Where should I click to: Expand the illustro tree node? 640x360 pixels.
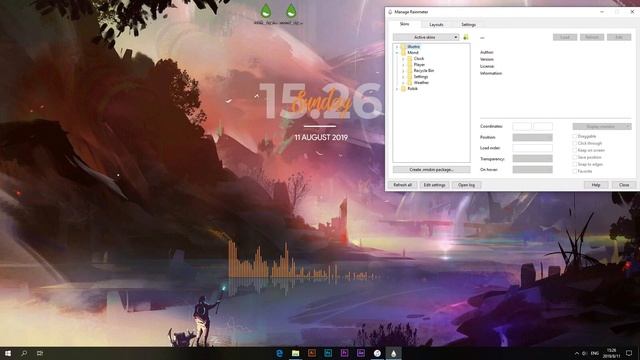pyautogui.click(x=397, y=47)
